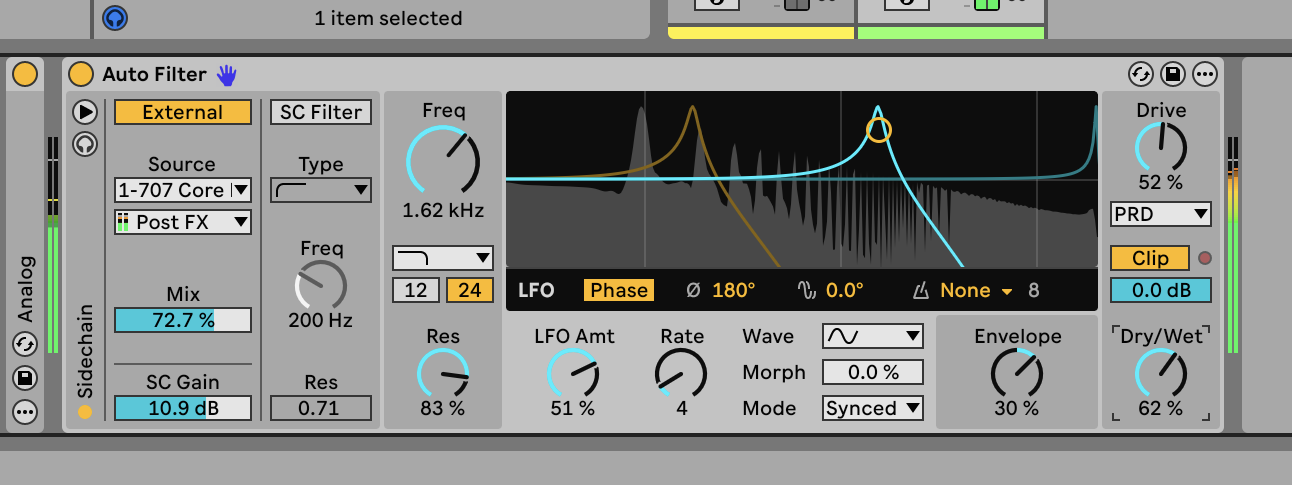Click the Rate knob set to 4
The height and width of the screenshot is (485, 1292).
click(x=681, y=373)
